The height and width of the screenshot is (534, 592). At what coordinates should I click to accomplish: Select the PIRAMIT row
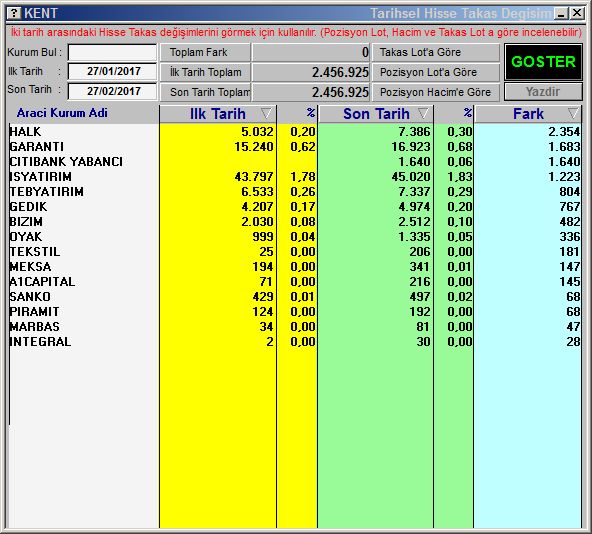tap(295, 312)
